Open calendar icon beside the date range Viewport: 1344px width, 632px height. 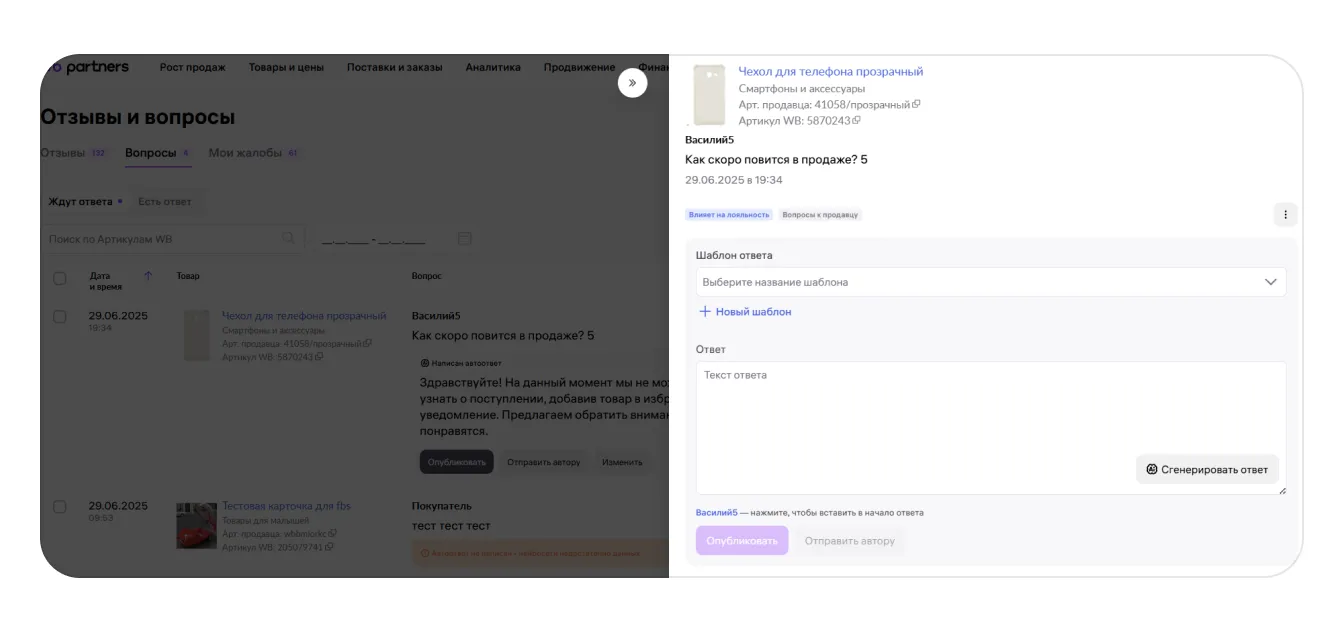coord(464,239)
